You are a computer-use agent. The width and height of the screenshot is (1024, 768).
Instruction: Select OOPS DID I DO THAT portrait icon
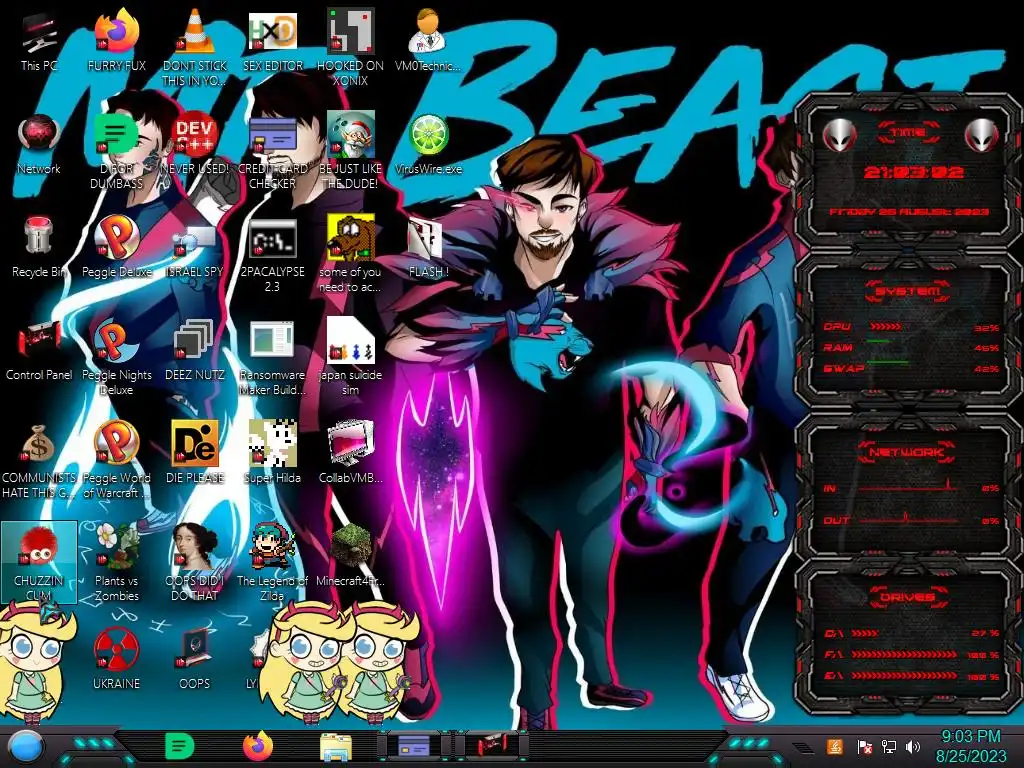point(194,563)
